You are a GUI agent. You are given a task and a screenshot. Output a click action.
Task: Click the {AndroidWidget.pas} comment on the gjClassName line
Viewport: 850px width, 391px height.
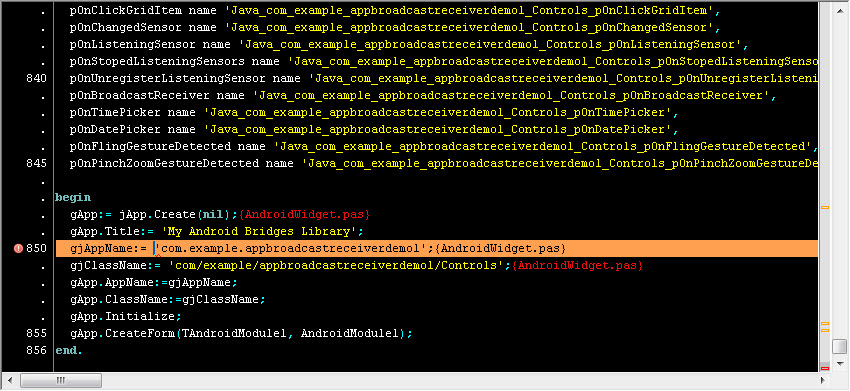577,266
